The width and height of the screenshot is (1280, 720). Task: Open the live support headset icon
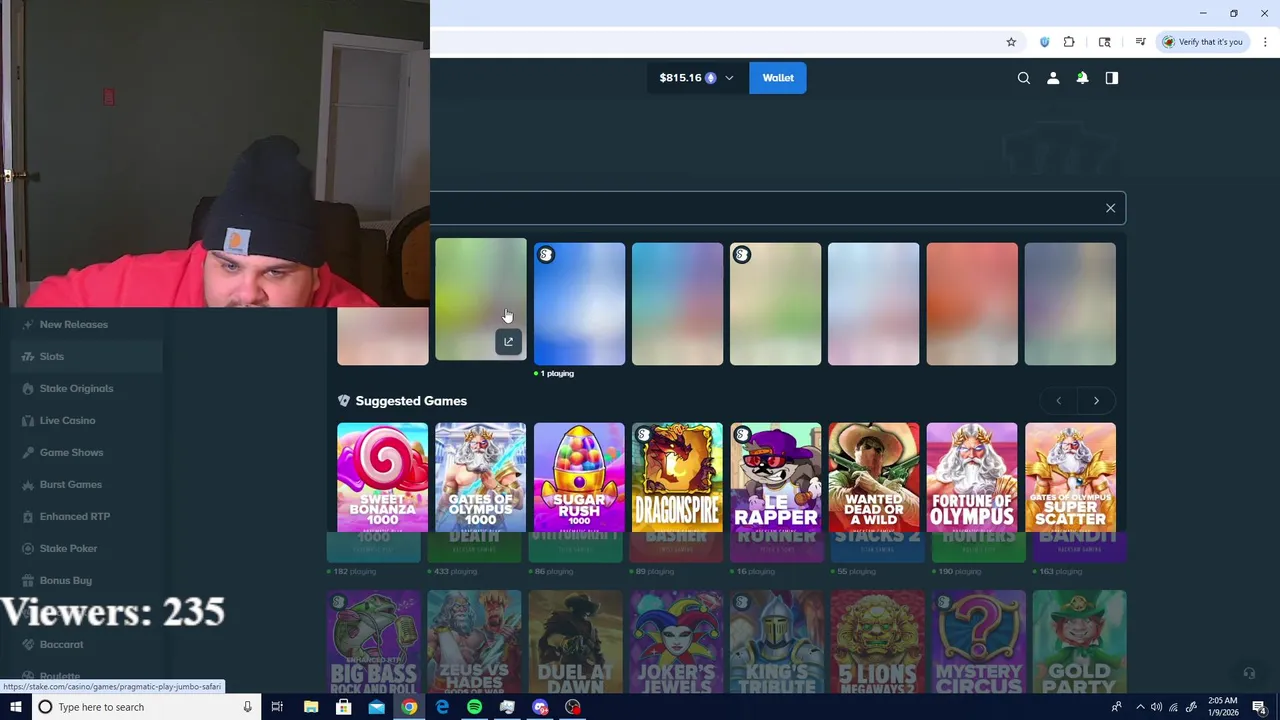pyautogui.click(x=1248, y=673)
